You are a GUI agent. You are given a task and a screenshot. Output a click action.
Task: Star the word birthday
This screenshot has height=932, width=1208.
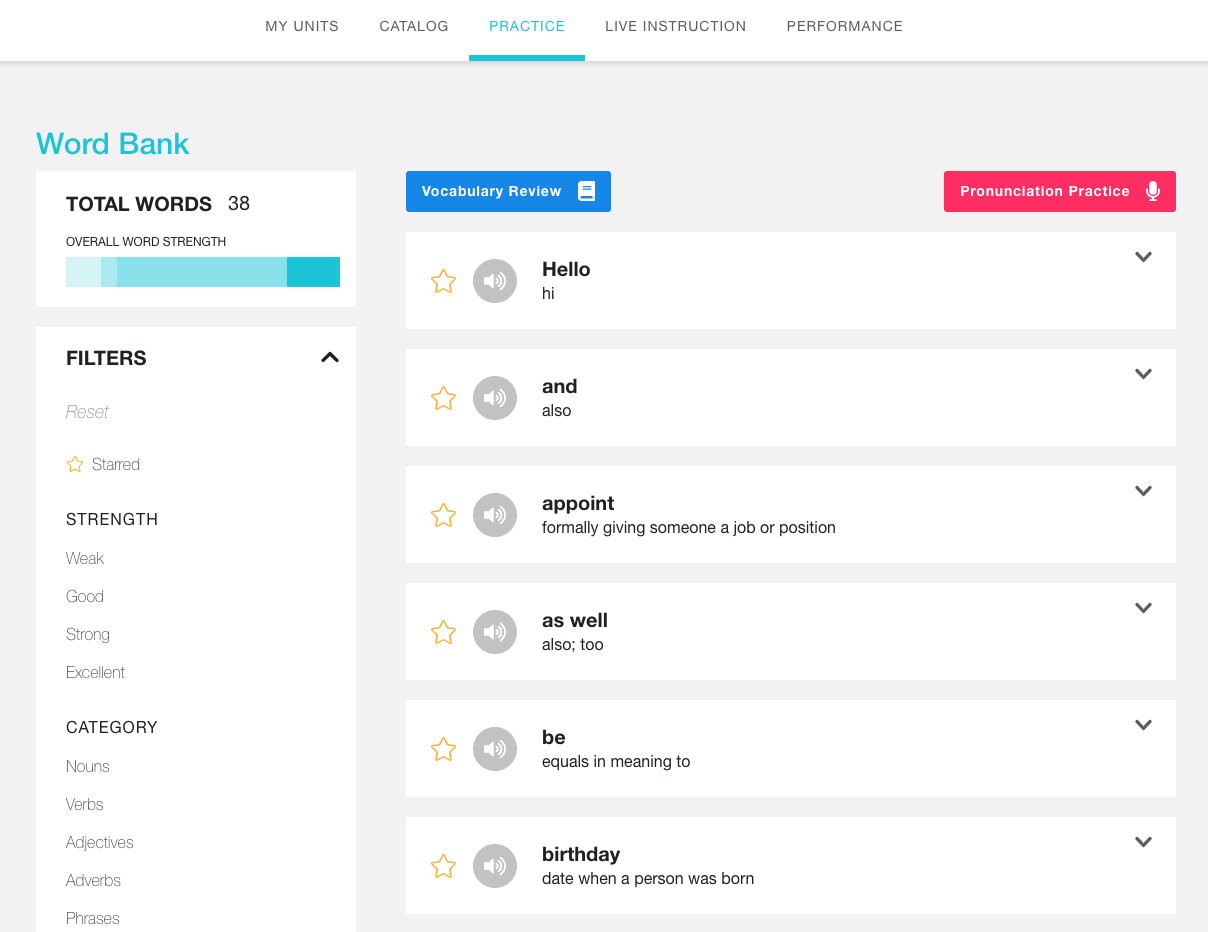tap(443, 866)
